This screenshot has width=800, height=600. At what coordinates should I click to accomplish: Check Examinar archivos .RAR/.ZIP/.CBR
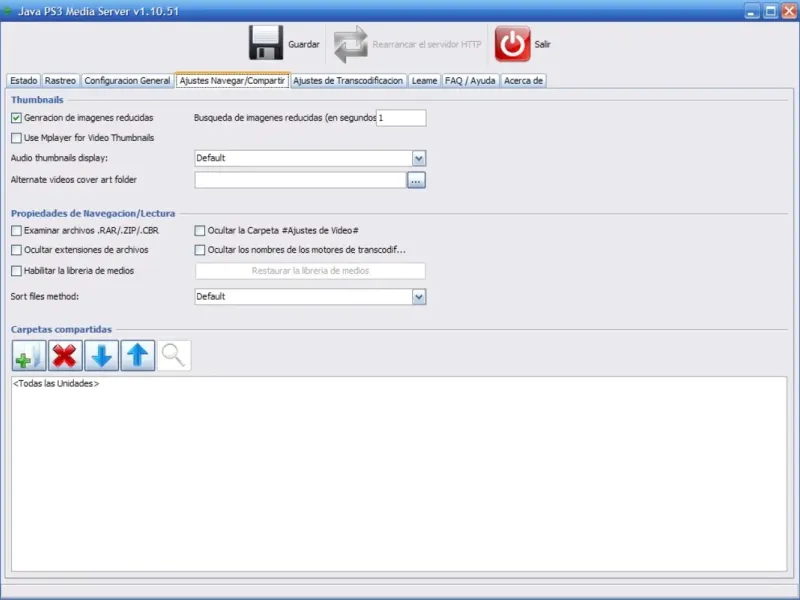click(x=16, y=231)
